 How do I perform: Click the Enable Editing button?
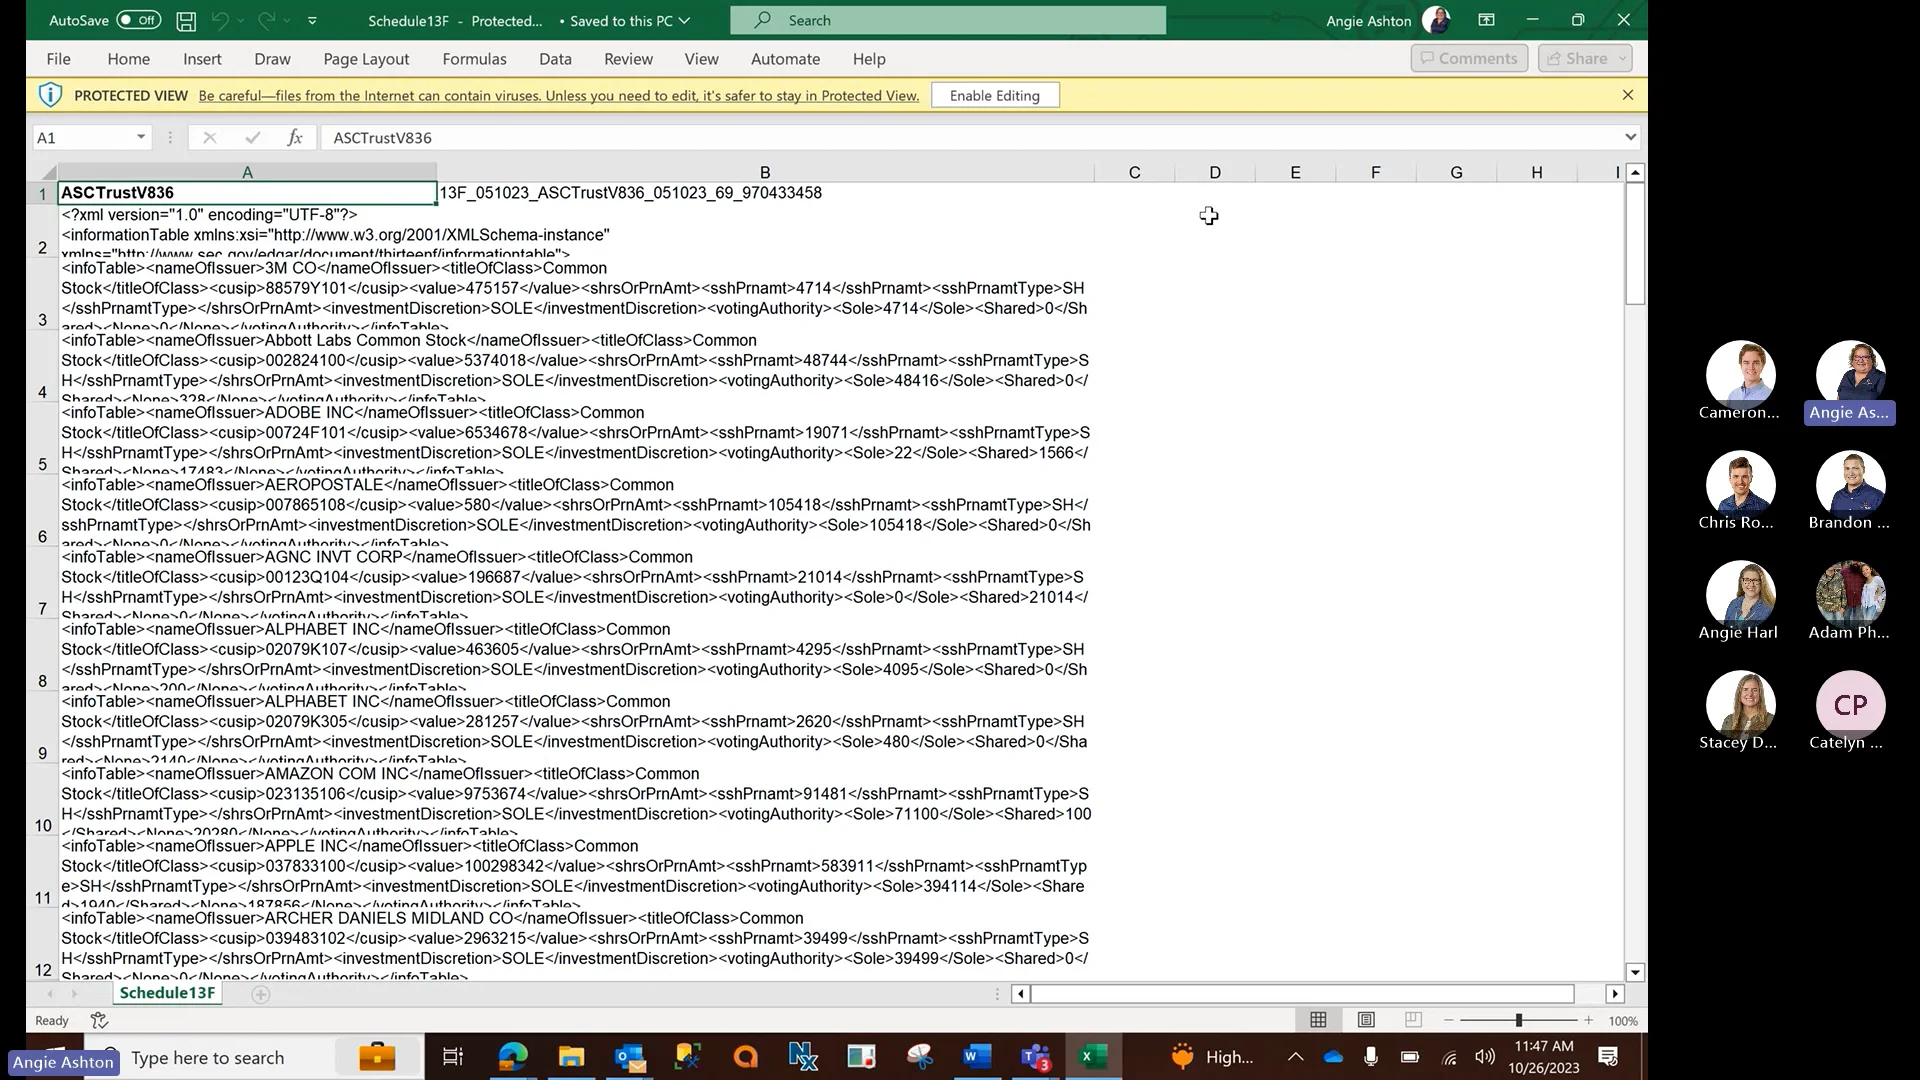(x=994, y=95)
